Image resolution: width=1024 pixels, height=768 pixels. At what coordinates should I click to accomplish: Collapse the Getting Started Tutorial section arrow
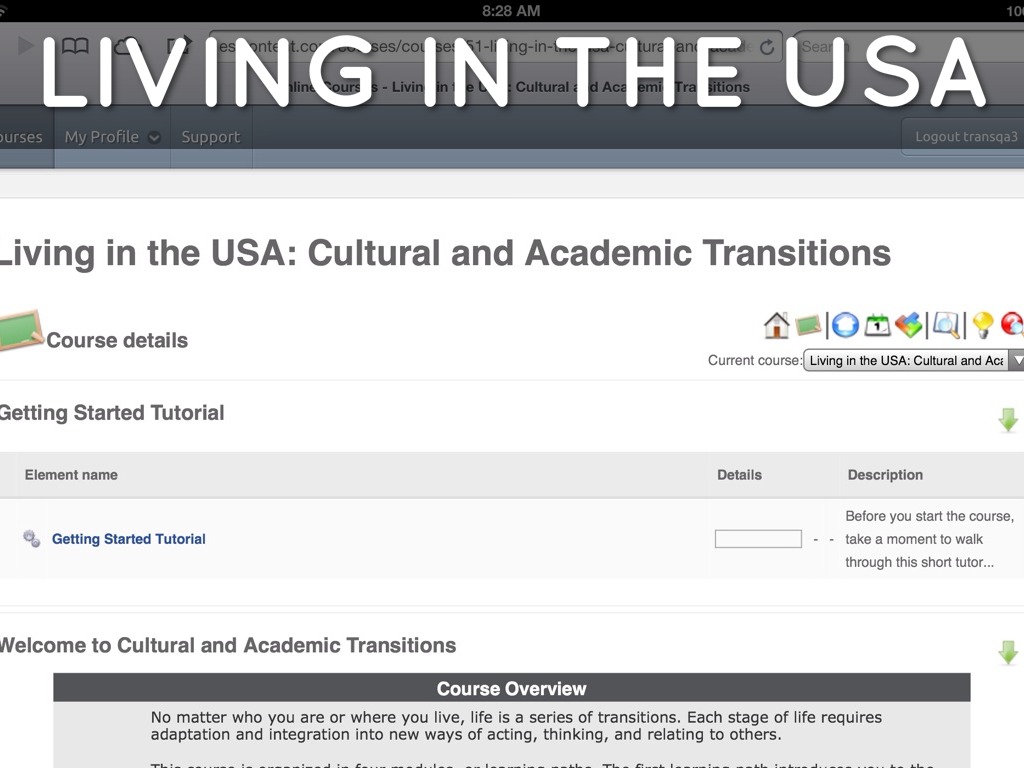click(x=1008, y=420)
